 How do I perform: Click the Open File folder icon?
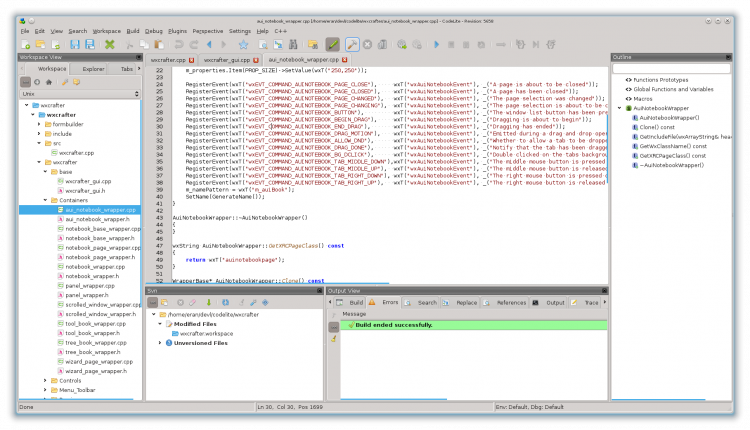pos(41,44)
